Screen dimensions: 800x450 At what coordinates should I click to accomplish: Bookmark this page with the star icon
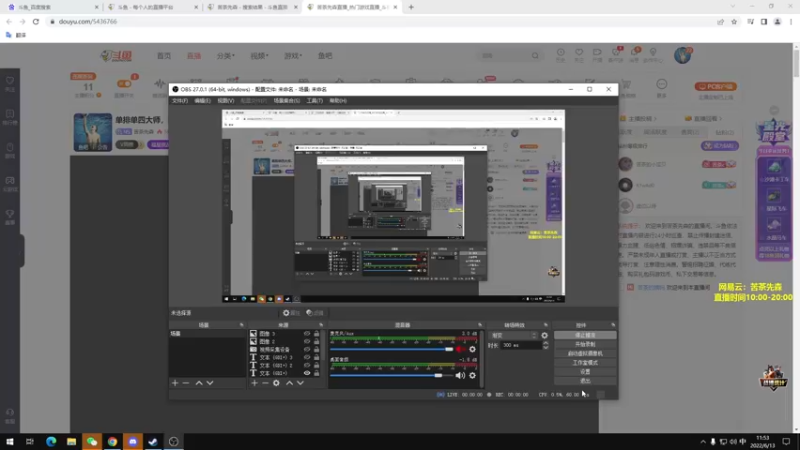pos(734,21)
